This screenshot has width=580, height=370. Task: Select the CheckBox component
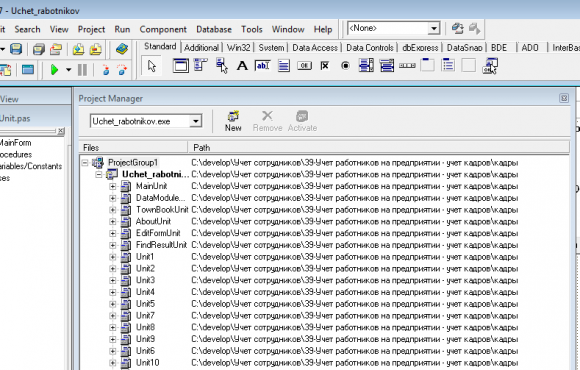pyautogui.click(x=325, y=66)
